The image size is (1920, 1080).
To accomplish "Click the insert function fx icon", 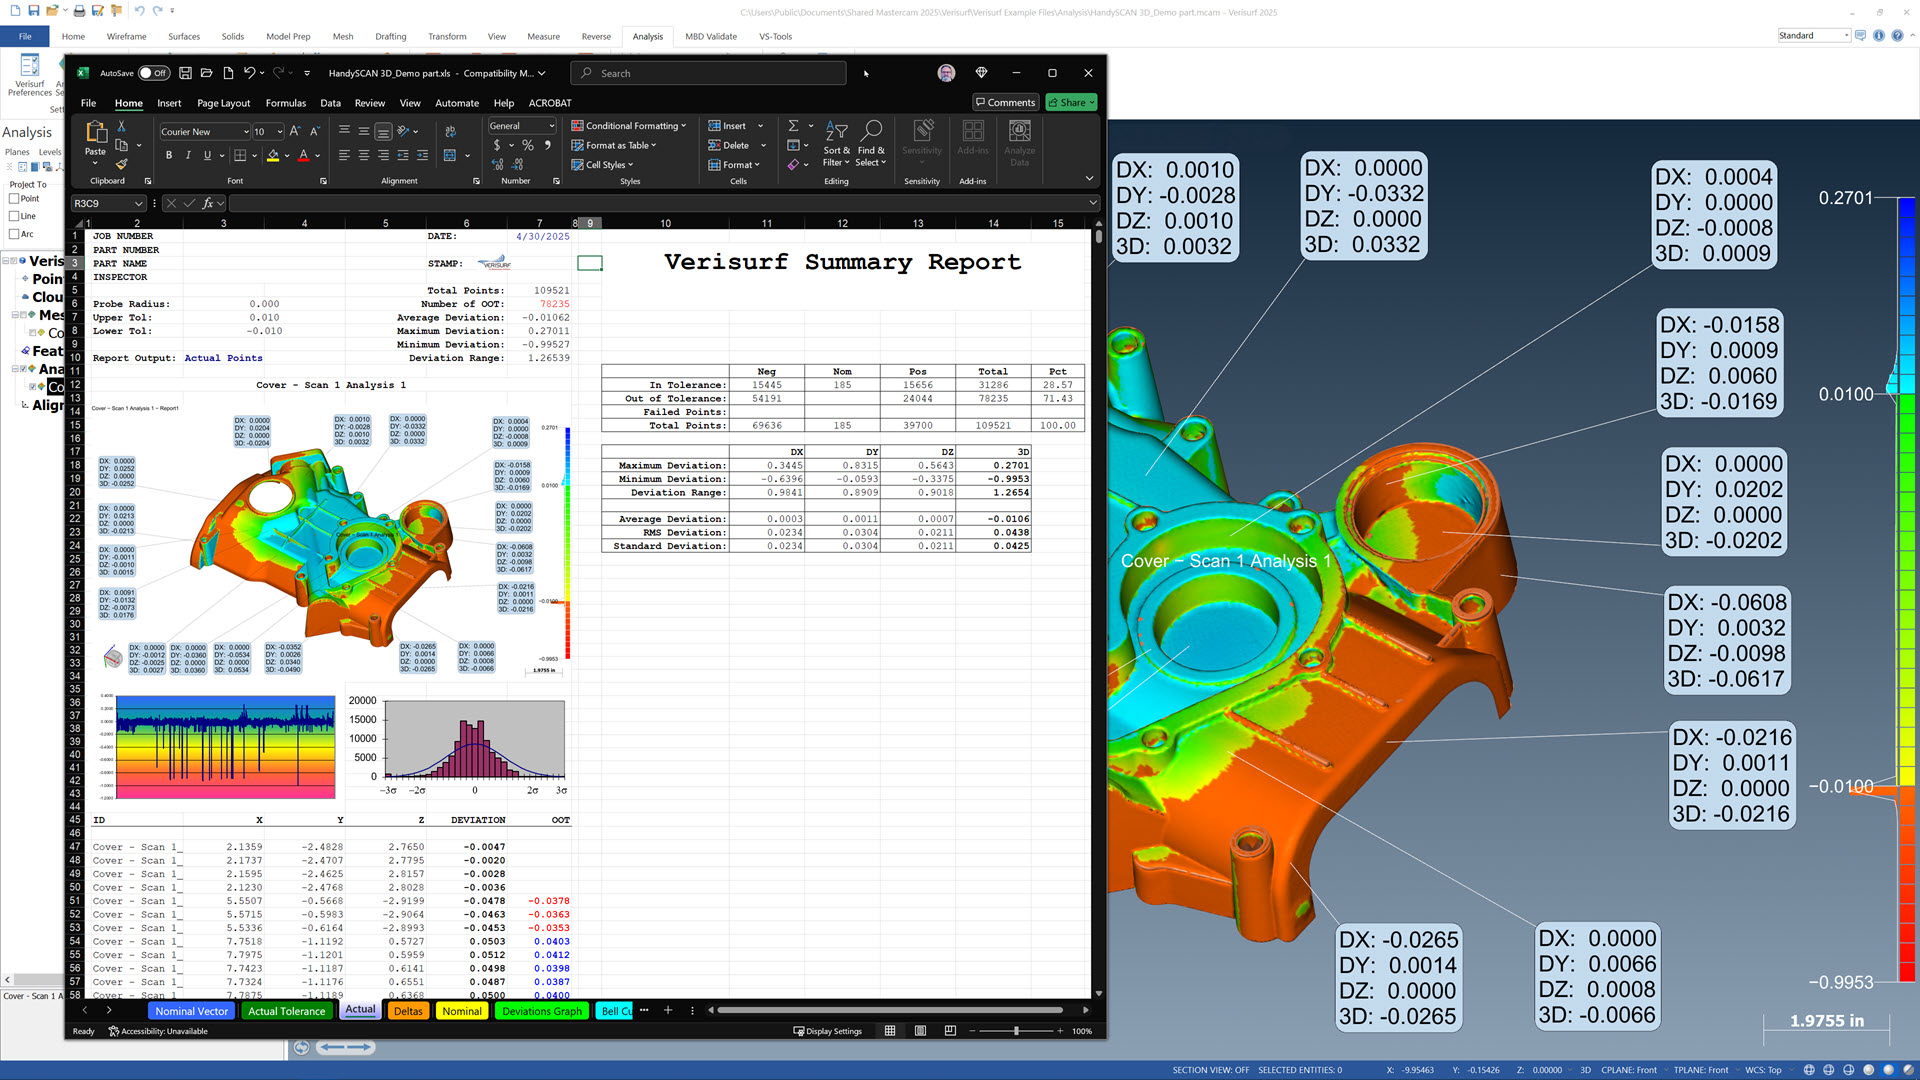I will pos(208,203).
